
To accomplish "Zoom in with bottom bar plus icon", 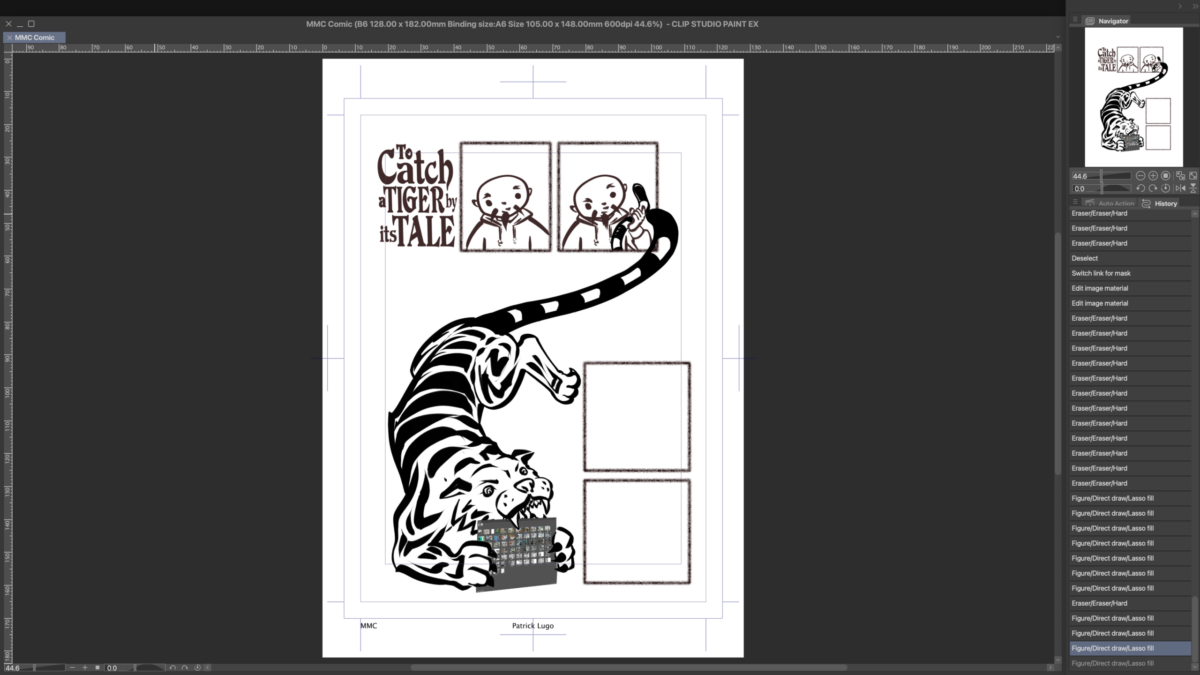I will pyautogui.click(x=85, y=667).
